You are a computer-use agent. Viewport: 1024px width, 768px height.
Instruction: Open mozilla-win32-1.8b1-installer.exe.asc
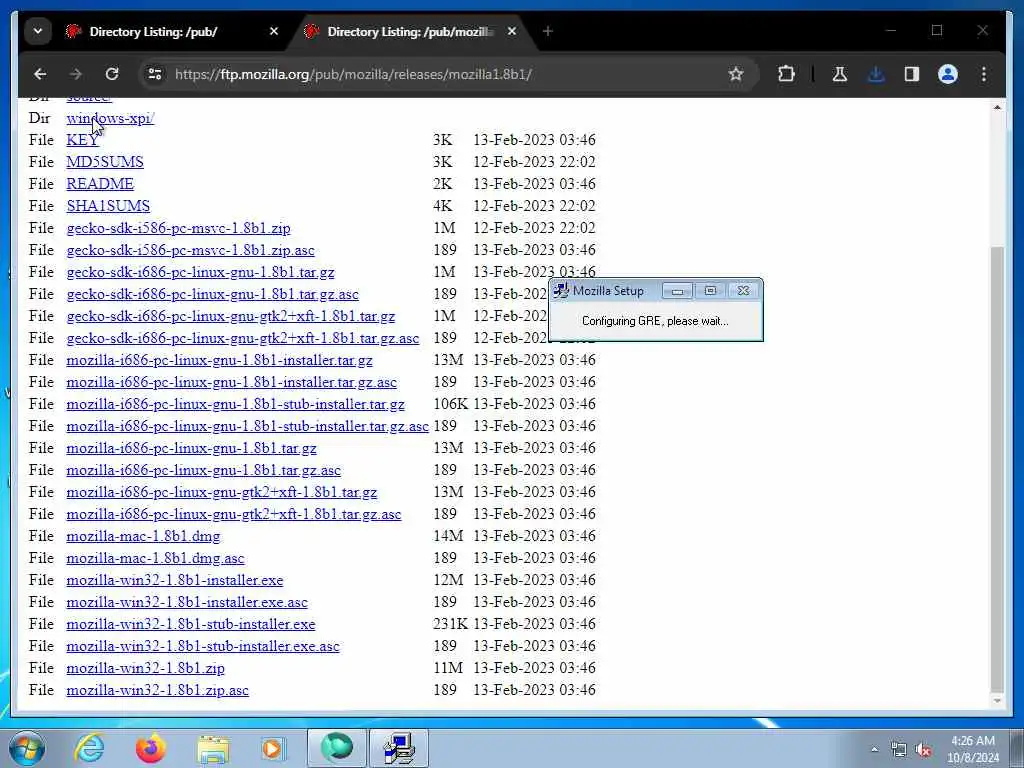pyautogui.click(x=187, y=602)
